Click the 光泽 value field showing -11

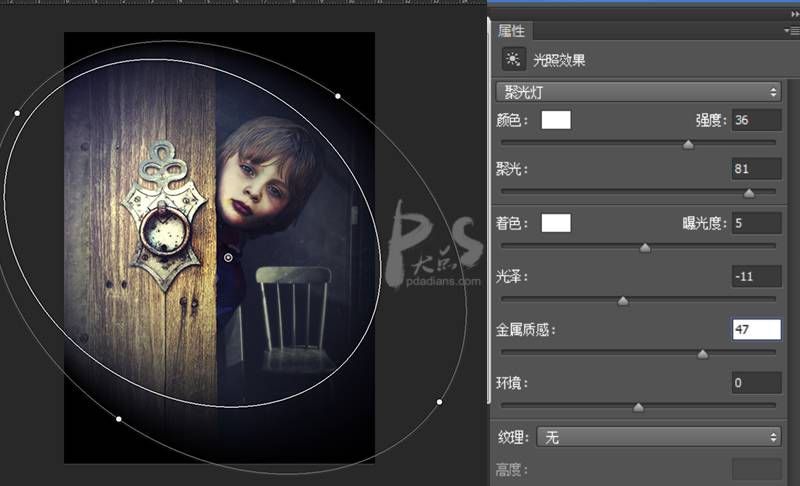point(757,276)
